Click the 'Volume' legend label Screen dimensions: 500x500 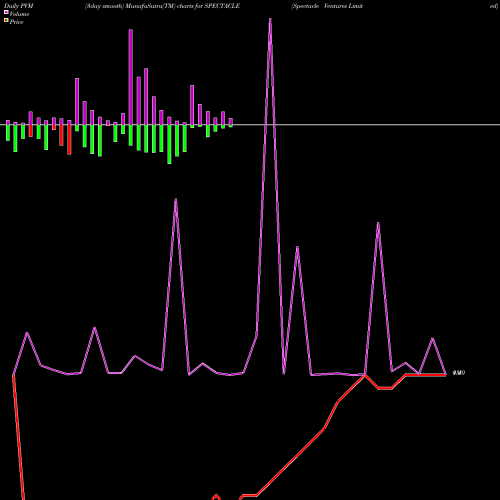19,14
